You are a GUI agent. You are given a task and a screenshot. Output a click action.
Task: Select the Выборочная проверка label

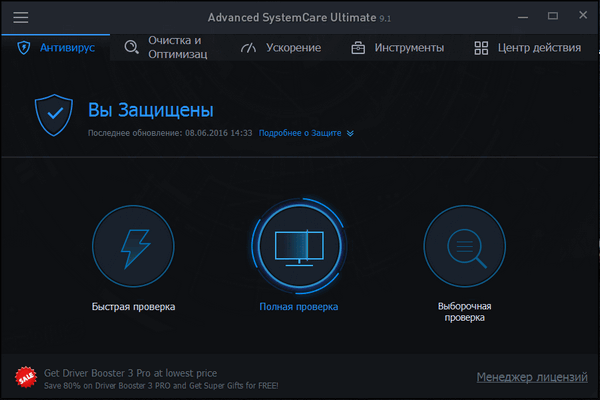(x=465, y=312)
